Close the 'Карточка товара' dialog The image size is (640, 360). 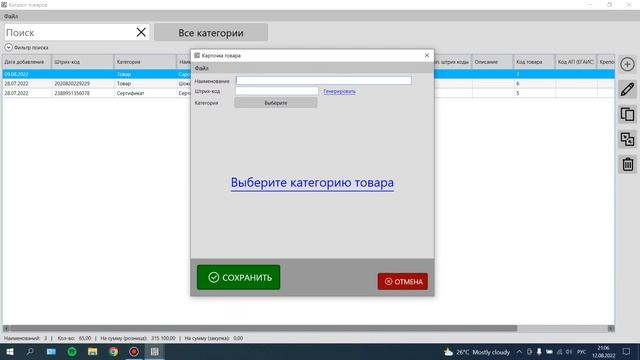tap(427, 55)
